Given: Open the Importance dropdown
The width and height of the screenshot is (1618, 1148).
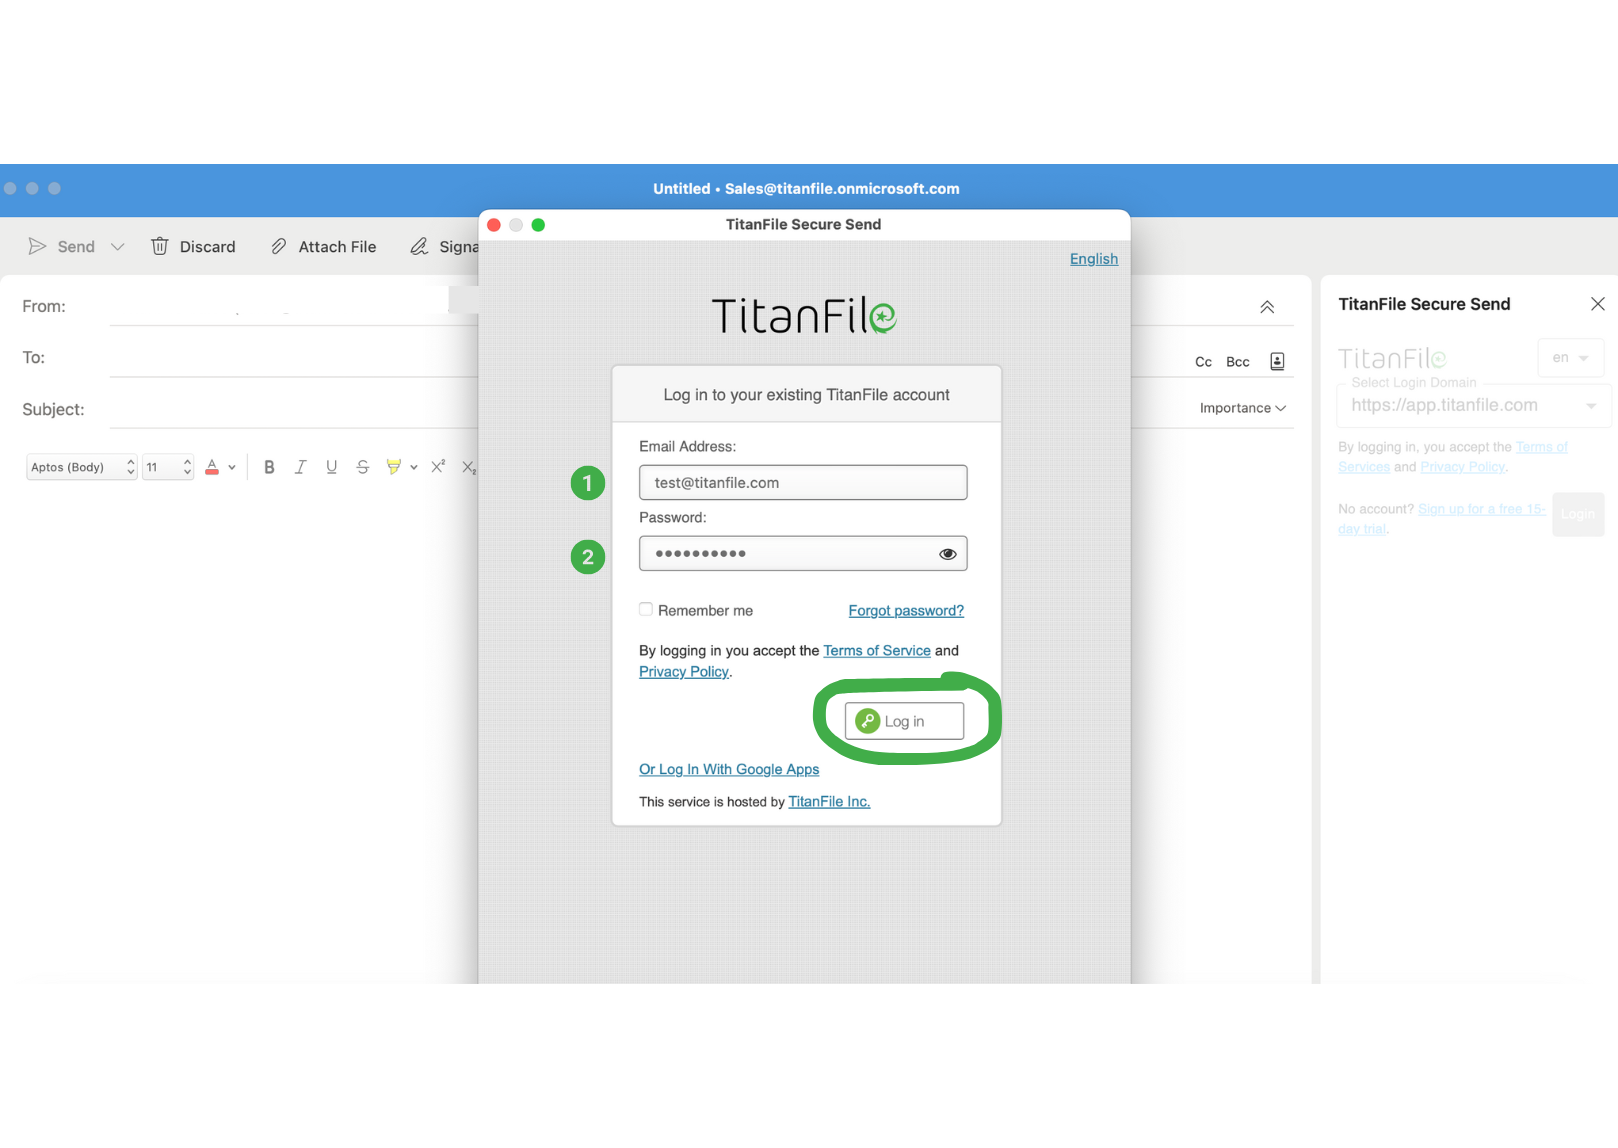Looking at the screenshot, I should (1243, 408).
